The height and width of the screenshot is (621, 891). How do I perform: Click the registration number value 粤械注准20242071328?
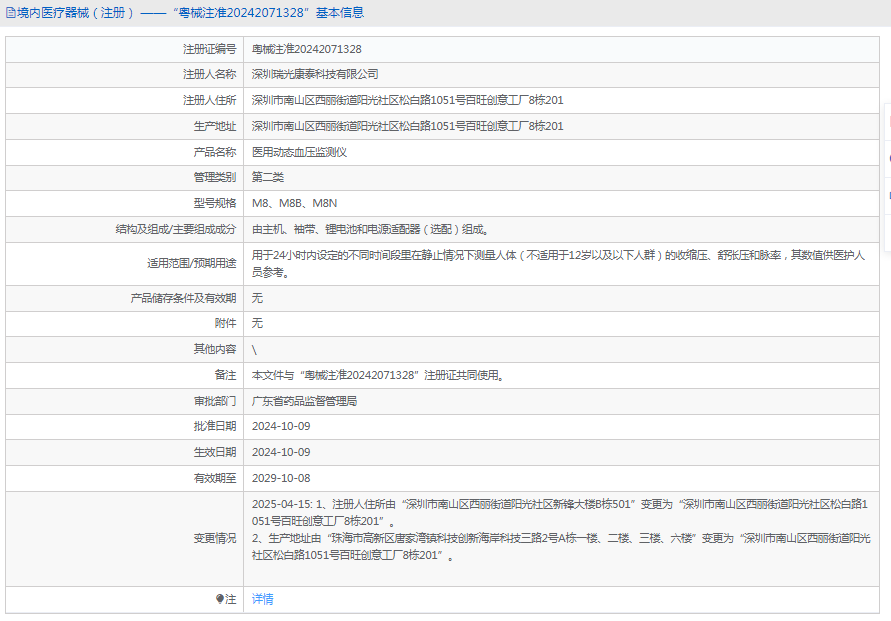click(x=307, y=49)
